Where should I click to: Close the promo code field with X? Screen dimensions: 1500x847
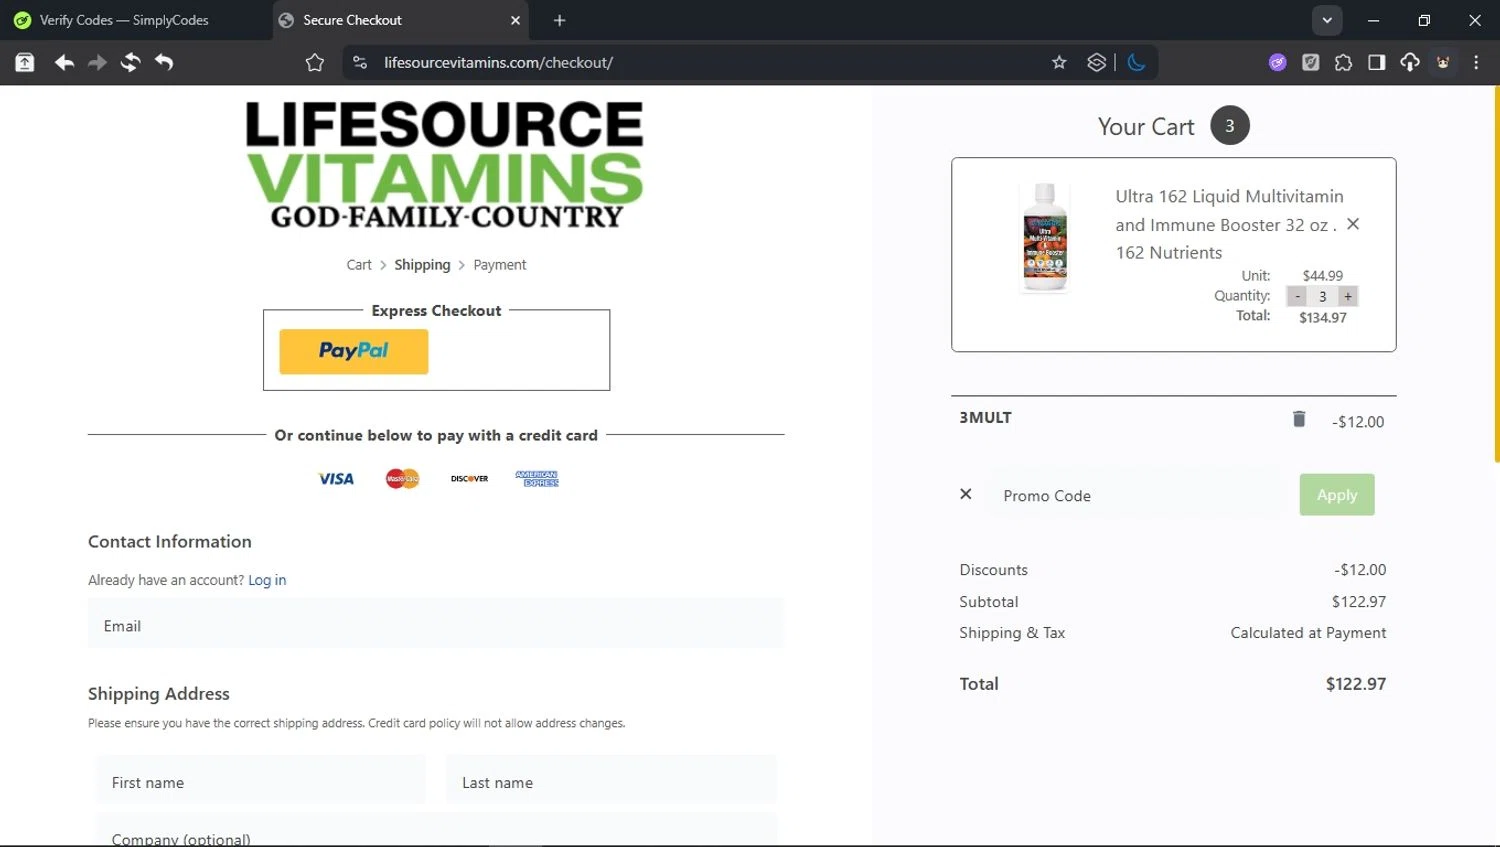click(x=965, y=494)
